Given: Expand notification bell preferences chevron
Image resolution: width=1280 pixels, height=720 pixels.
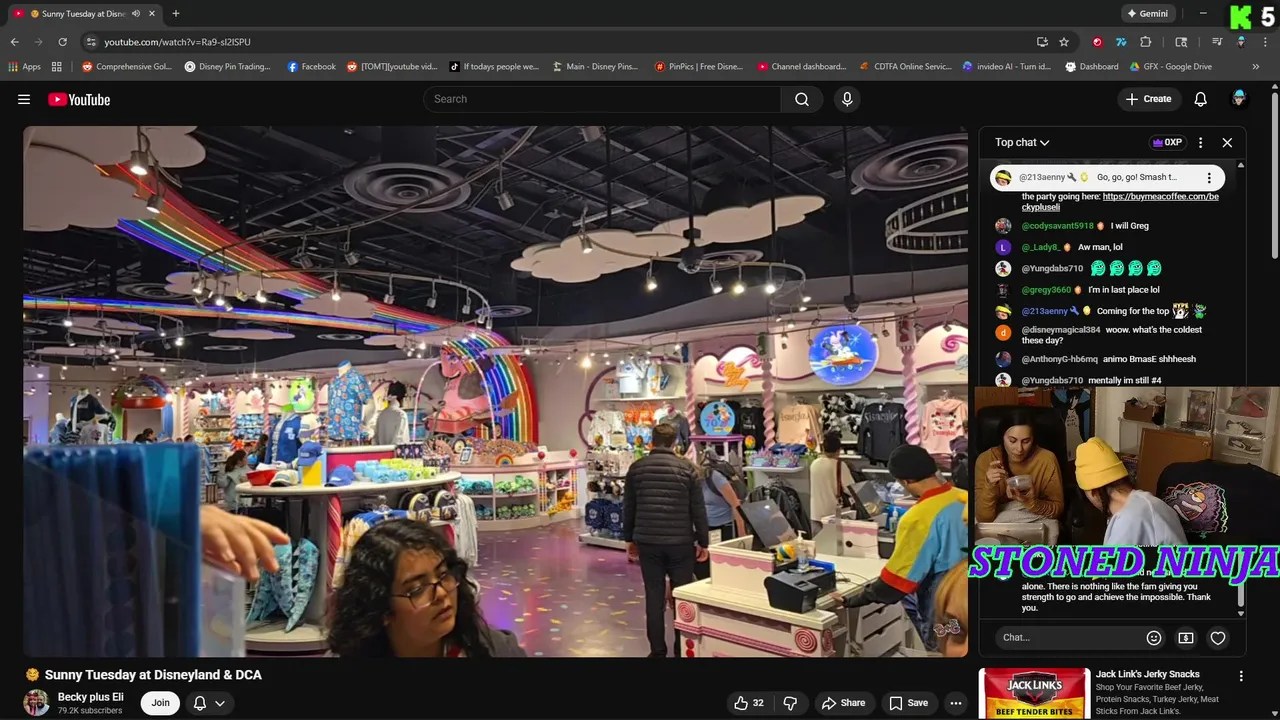Looking at the screenshot, I should pyautogui.click(x=219, y=703).
